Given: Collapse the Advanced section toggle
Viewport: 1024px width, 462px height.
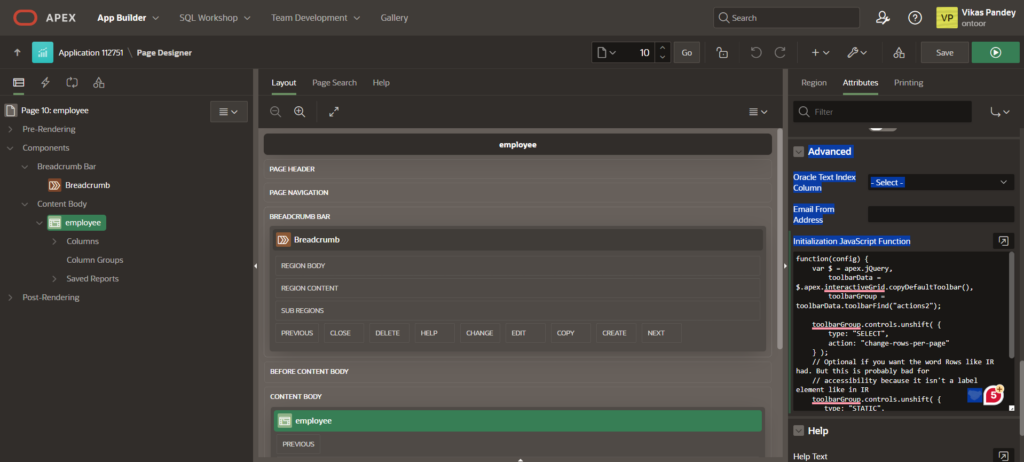Looking at the screenshot, I should point(799,152).
